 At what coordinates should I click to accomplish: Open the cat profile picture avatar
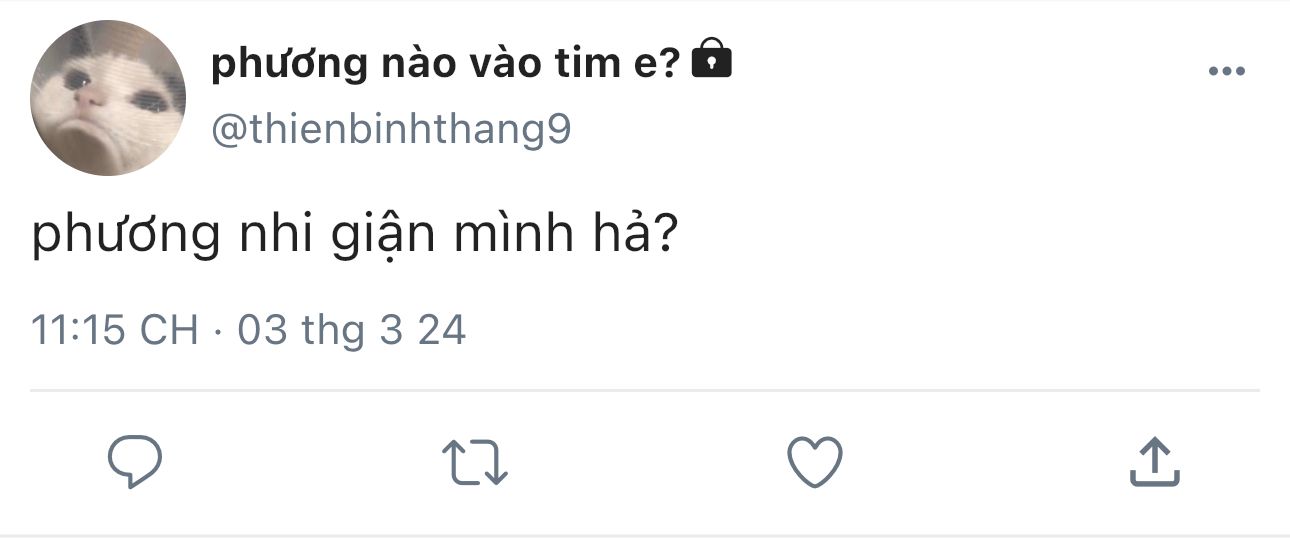point(108,98)
